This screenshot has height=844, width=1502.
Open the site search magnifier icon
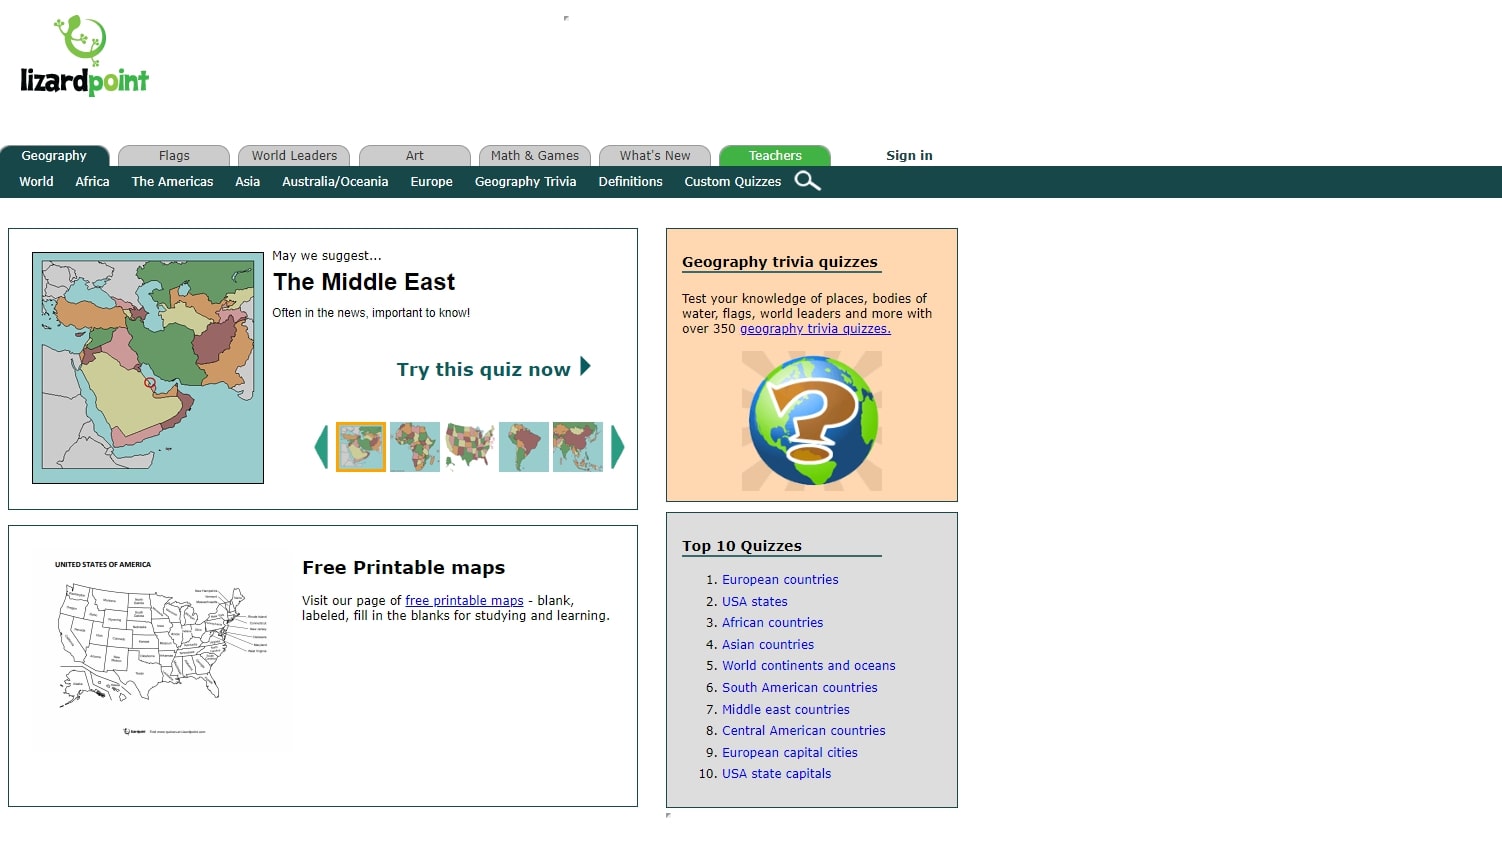(807, 181)
